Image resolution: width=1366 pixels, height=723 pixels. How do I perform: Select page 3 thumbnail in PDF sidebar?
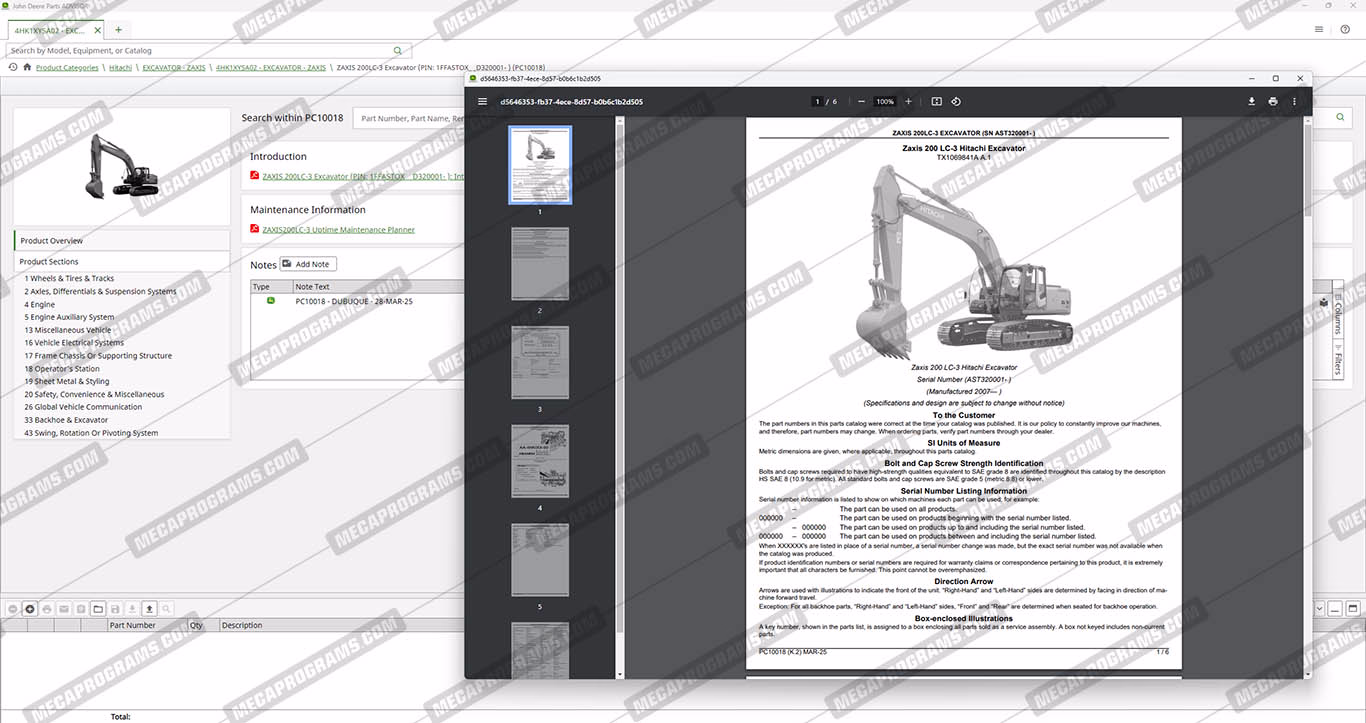540,362
